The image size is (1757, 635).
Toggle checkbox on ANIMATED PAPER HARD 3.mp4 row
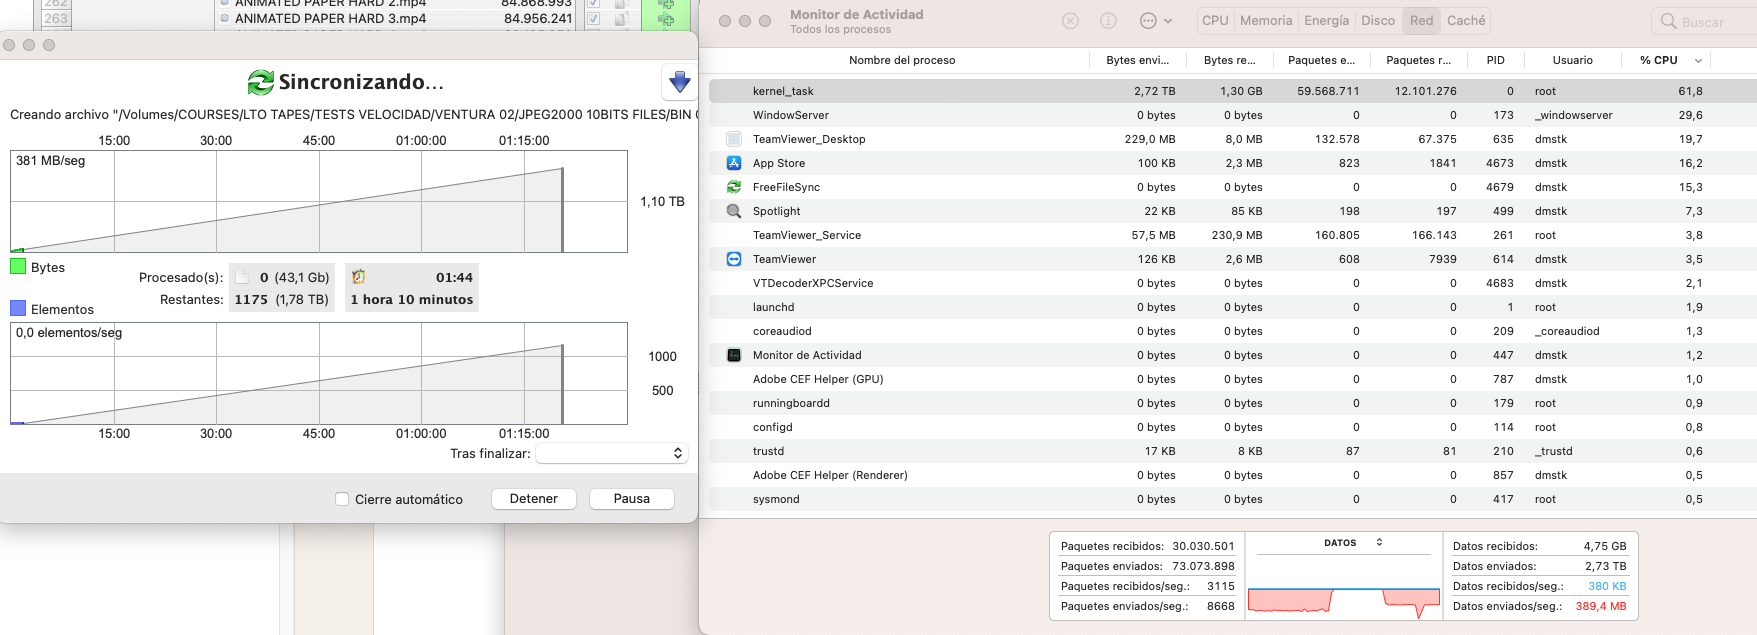(594, 18)
